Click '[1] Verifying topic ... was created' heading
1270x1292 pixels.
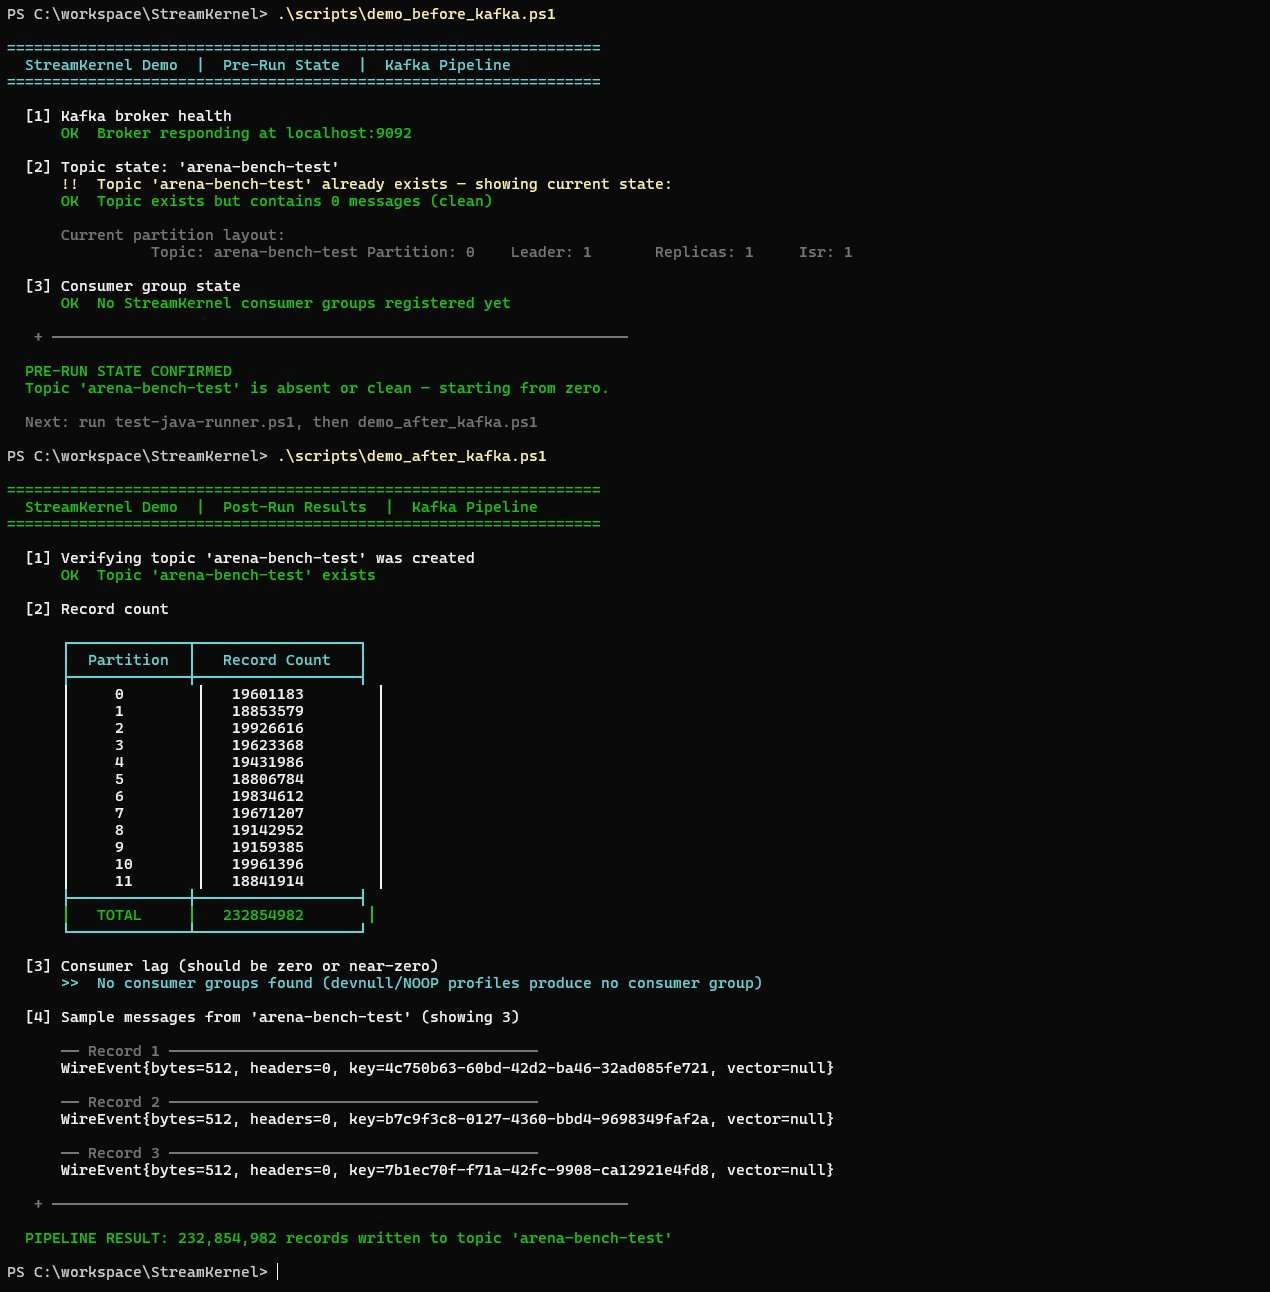click(x=250, y=558)
